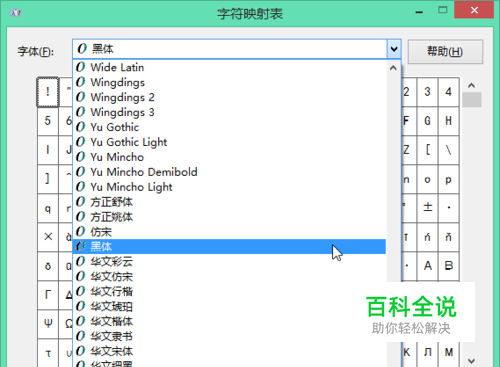Screen dimensions: 500x367
Task: Choose Yu Mincho Light font
Action: click(229, 187)
